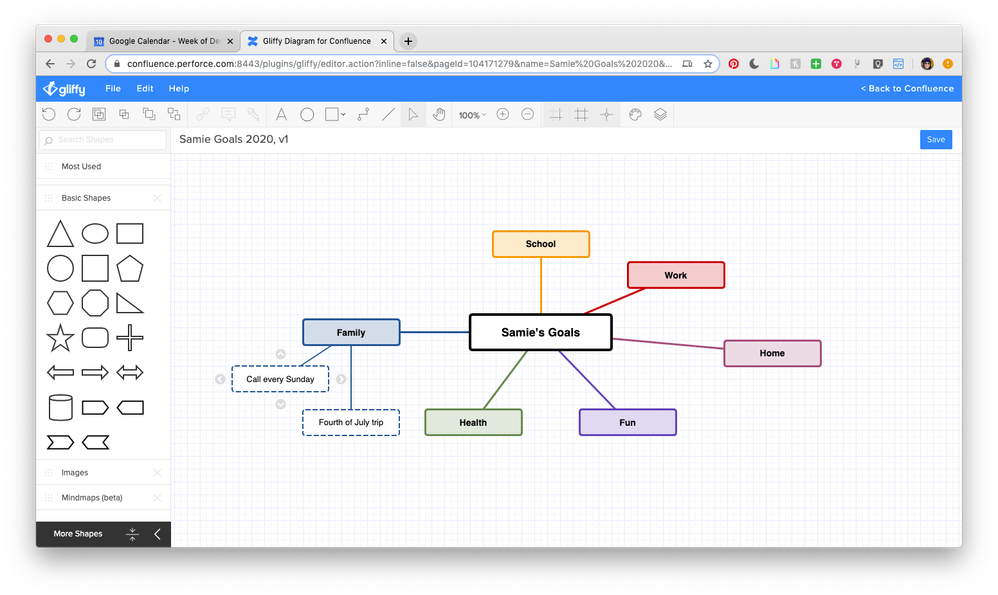Zoom in using the plus icon

[x=503, y=114]
